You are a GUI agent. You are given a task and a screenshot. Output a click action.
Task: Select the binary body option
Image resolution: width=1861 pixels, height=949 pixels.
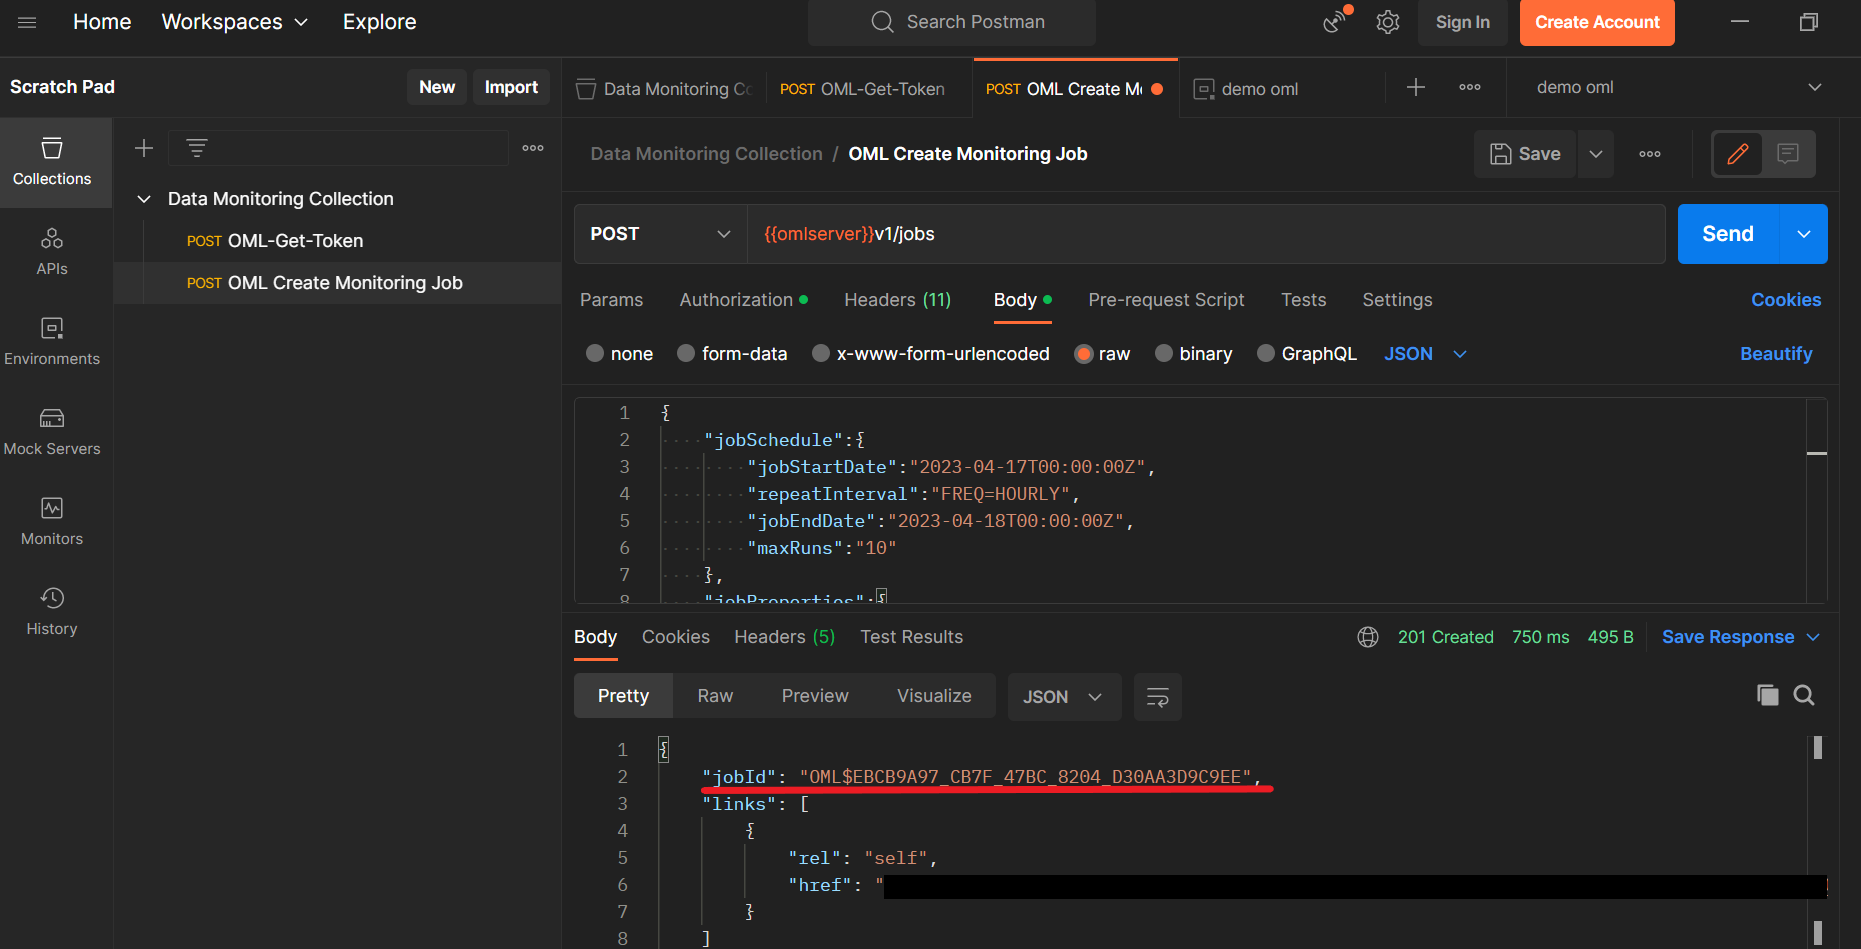click(1164, 354)
